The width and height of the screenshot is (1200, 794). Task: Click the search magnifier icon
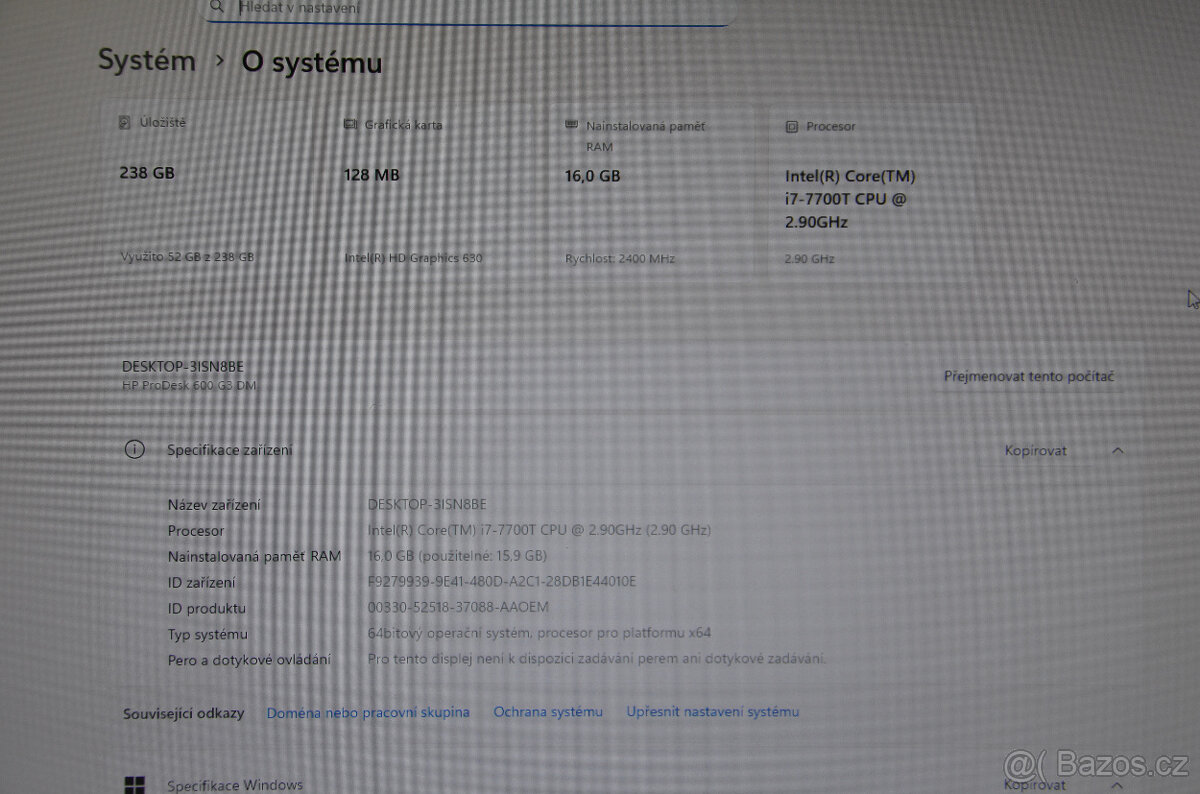coord(218,7)
